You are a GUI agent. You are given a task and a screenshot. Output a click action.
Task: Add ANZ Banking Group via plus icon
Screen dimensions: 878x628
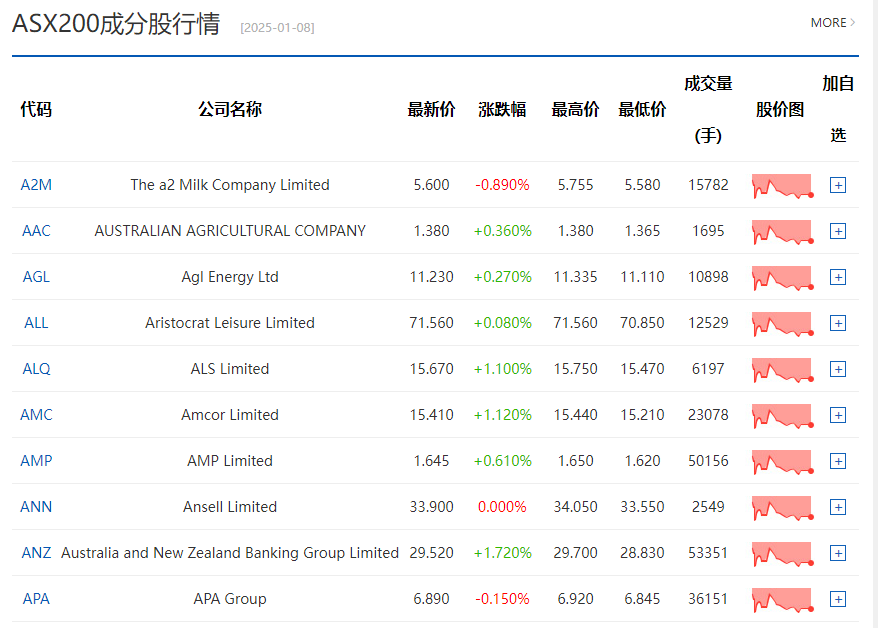click(x=837, y=553)
